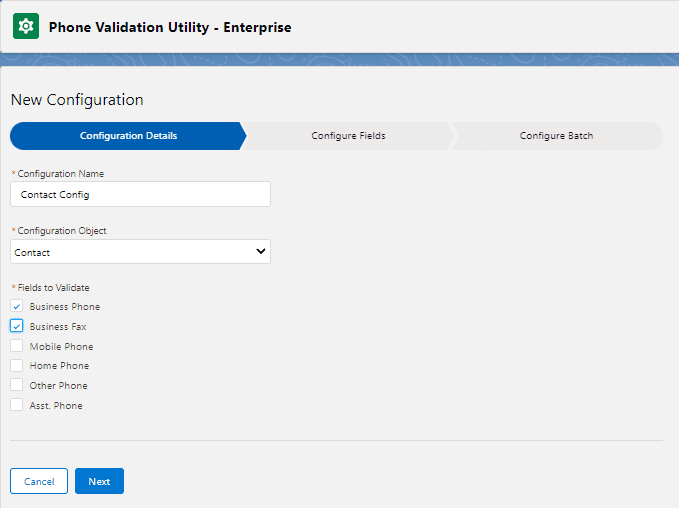Jump to the Configure Batch step
The width and height of the screenshot is (679, 508).
pos(556,136)
